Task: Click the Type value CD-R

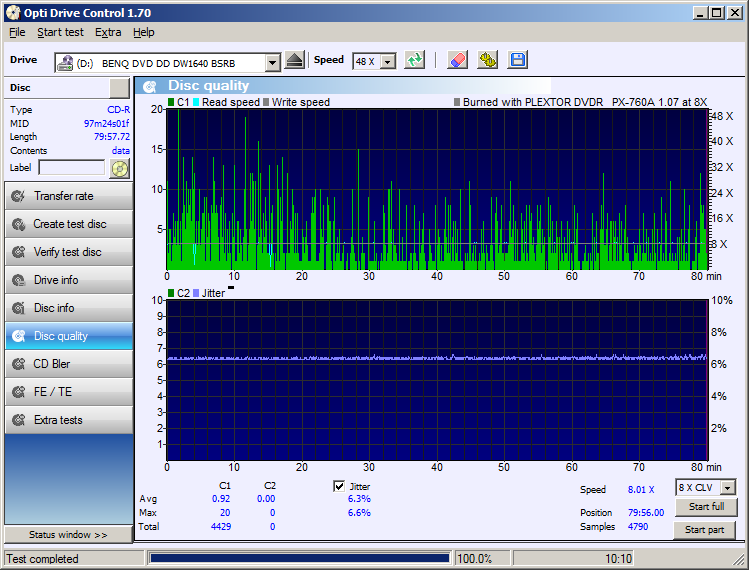Action: (x=118, y=110)
